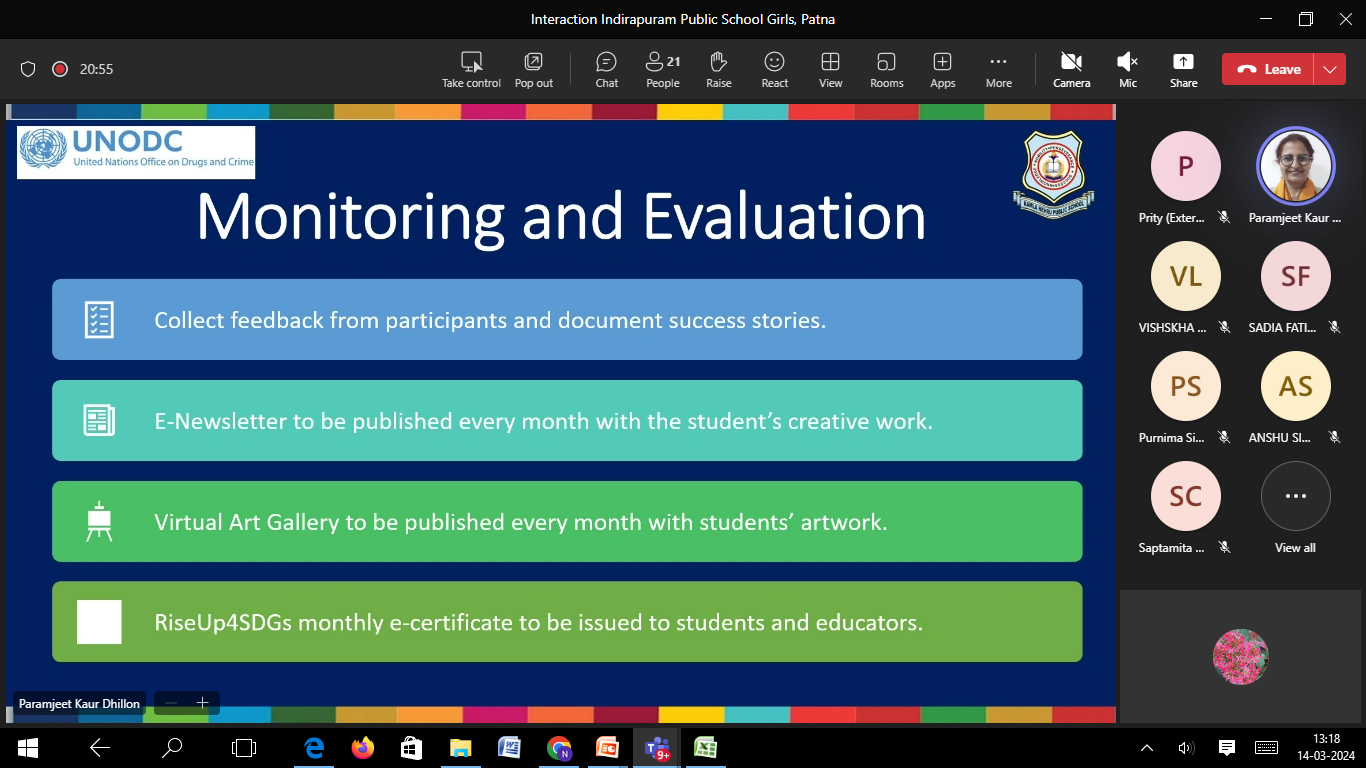Raise your hand in the meeting

tap(718, 69)
